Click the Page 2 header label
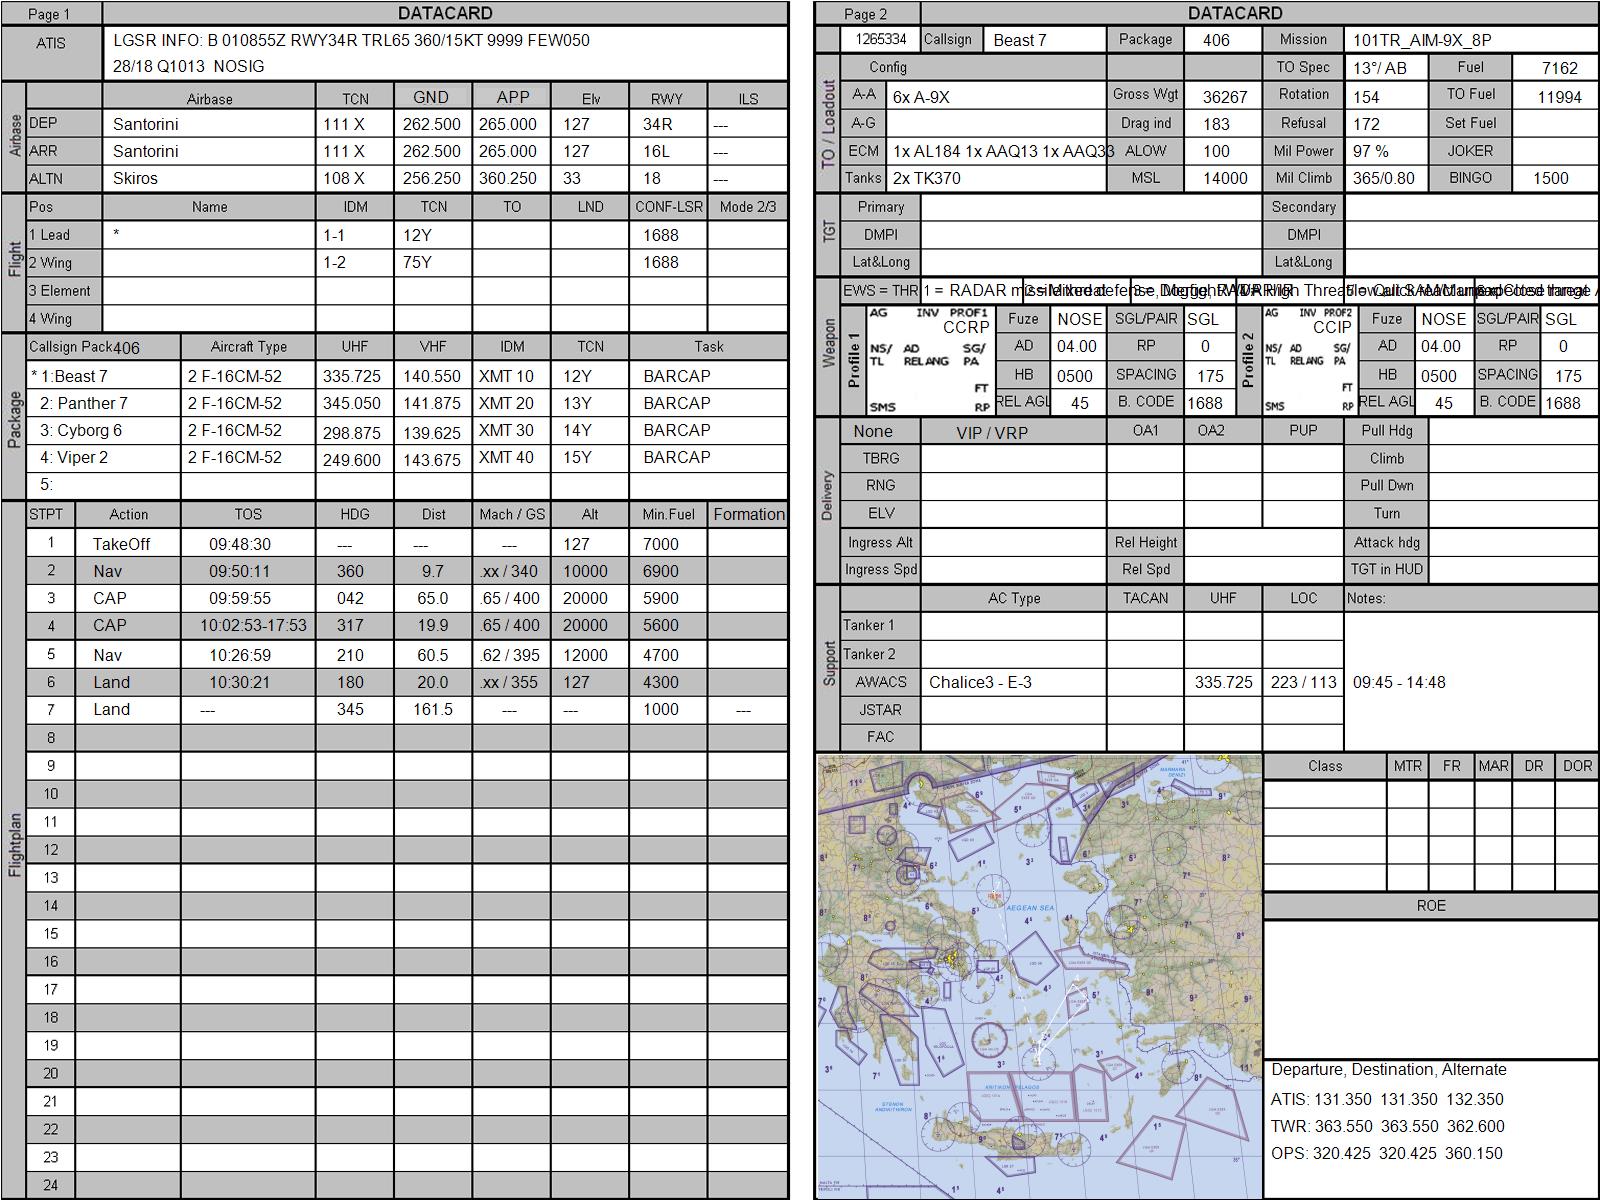This screenshot has width=1600, height=1200. coord(866,14)
